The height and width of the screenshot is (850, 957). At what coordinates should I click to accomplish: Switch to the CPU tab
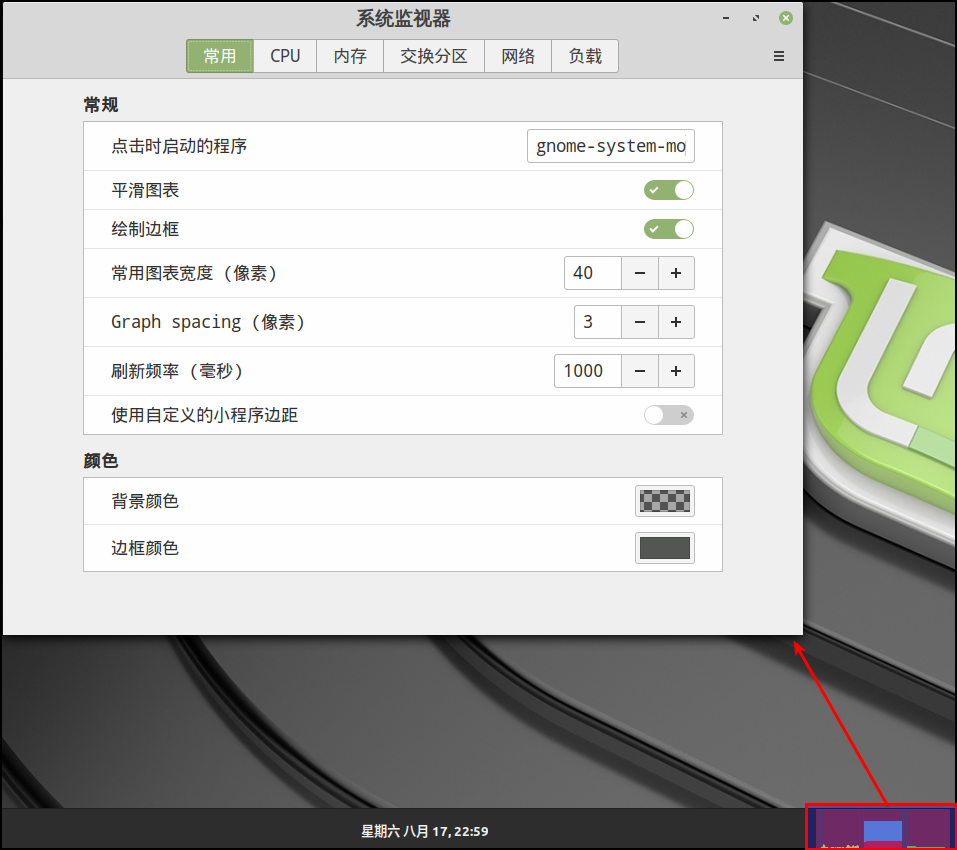tap(284, 56)
